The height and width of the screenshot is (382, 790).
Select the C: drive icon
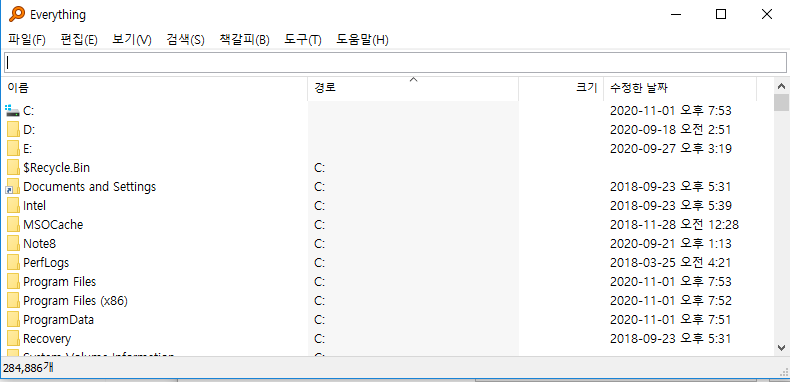(x=13, y=110)
